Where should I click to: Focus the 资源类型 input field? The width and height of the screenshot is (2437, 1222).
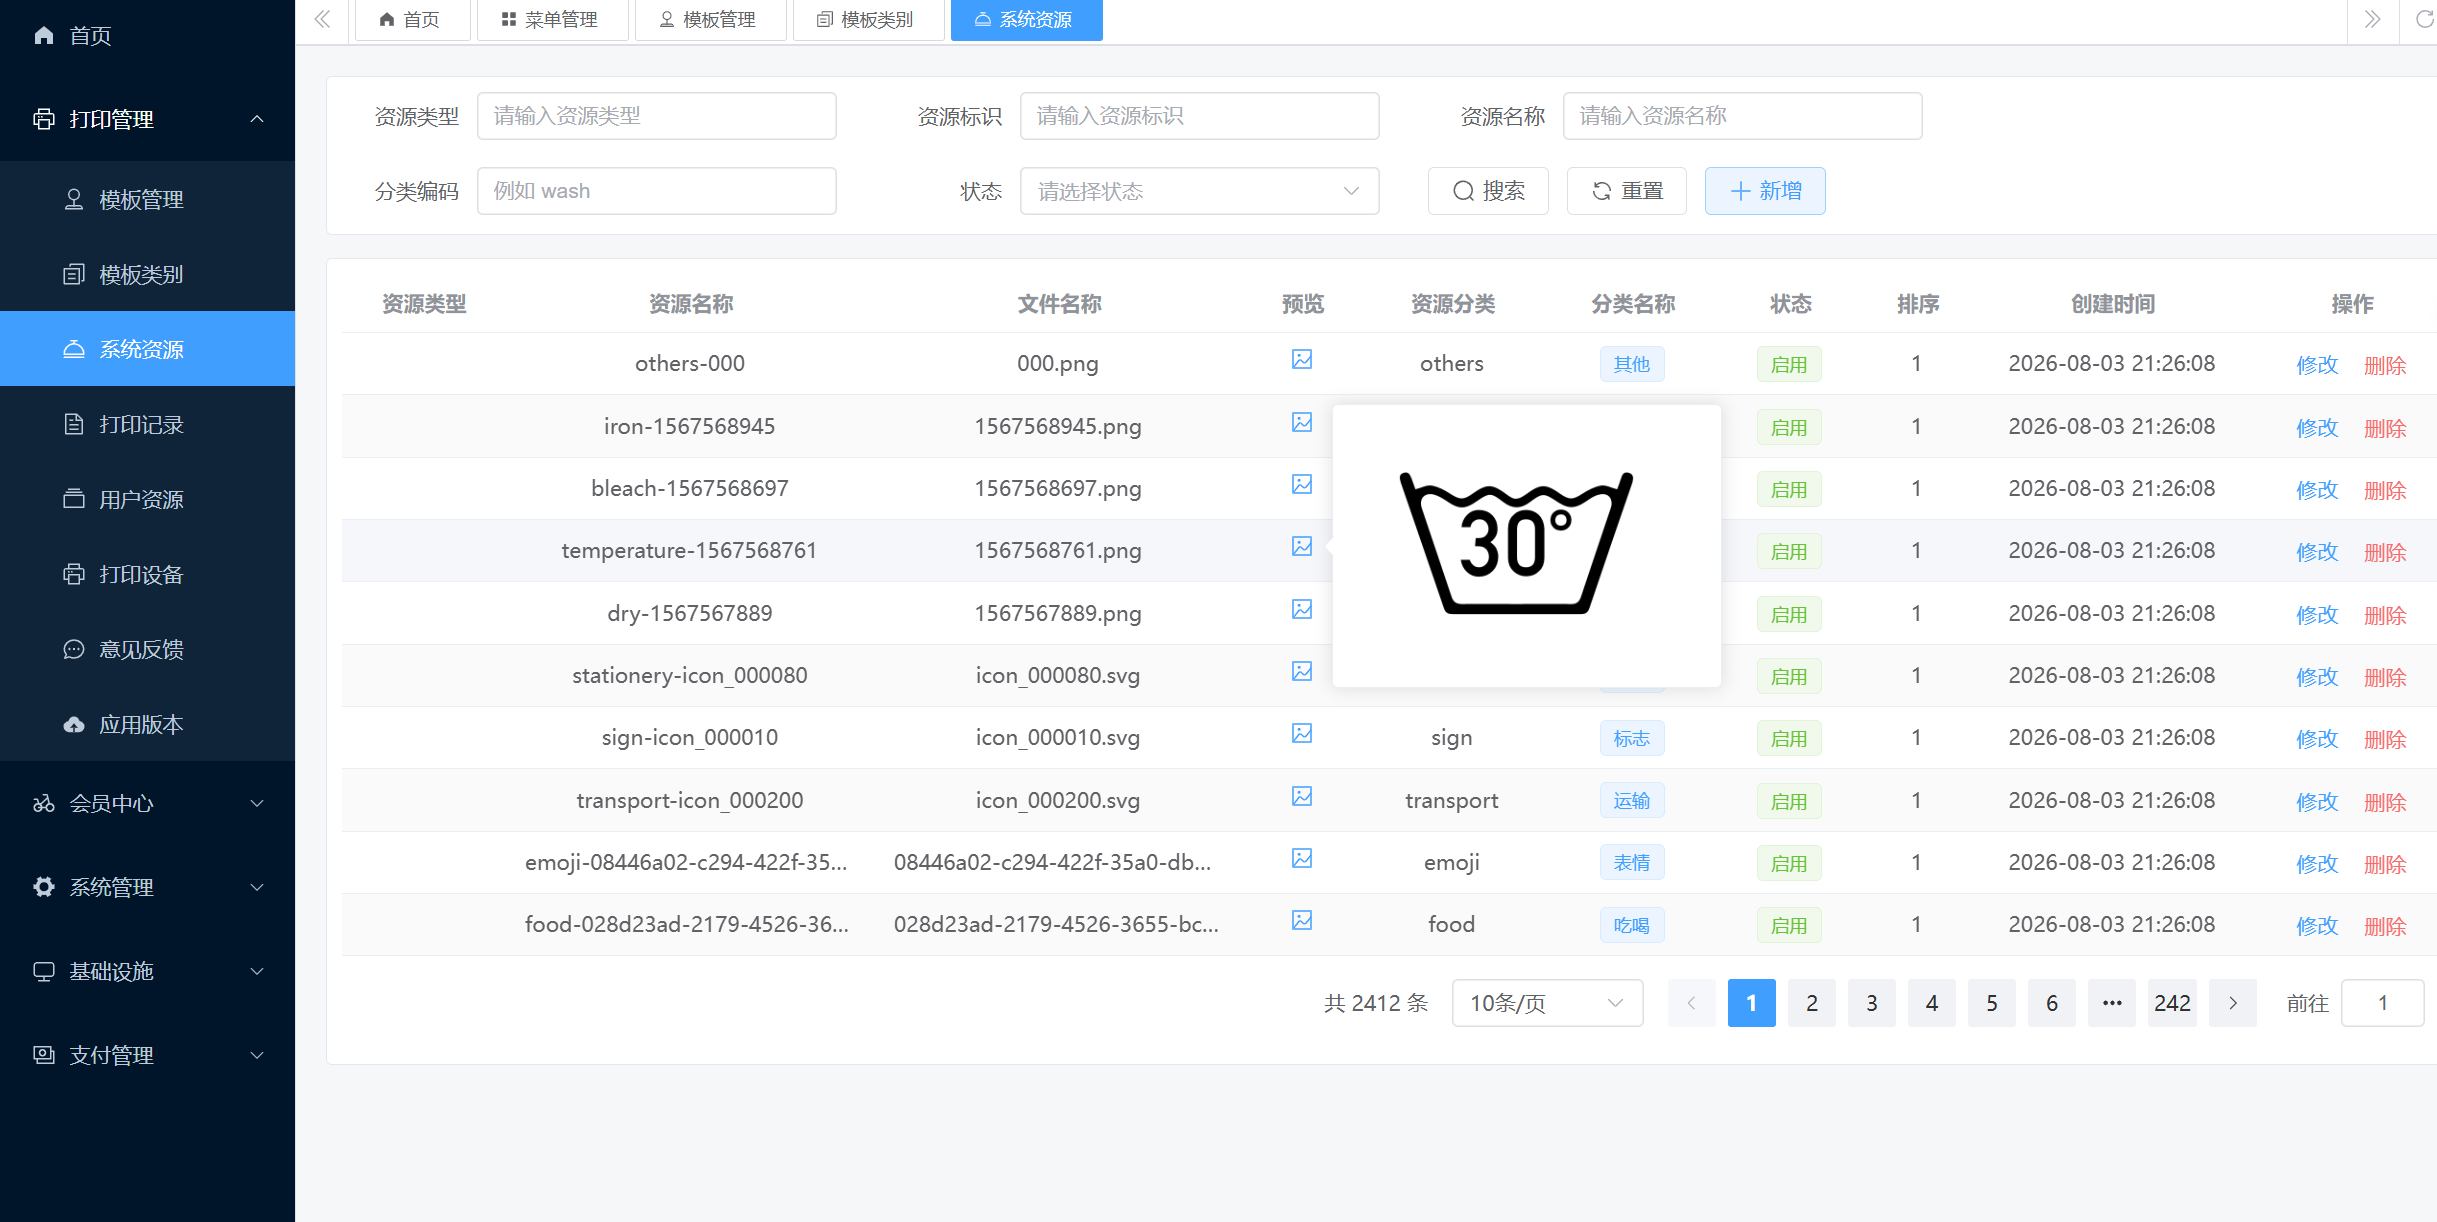tap(656, 116)
